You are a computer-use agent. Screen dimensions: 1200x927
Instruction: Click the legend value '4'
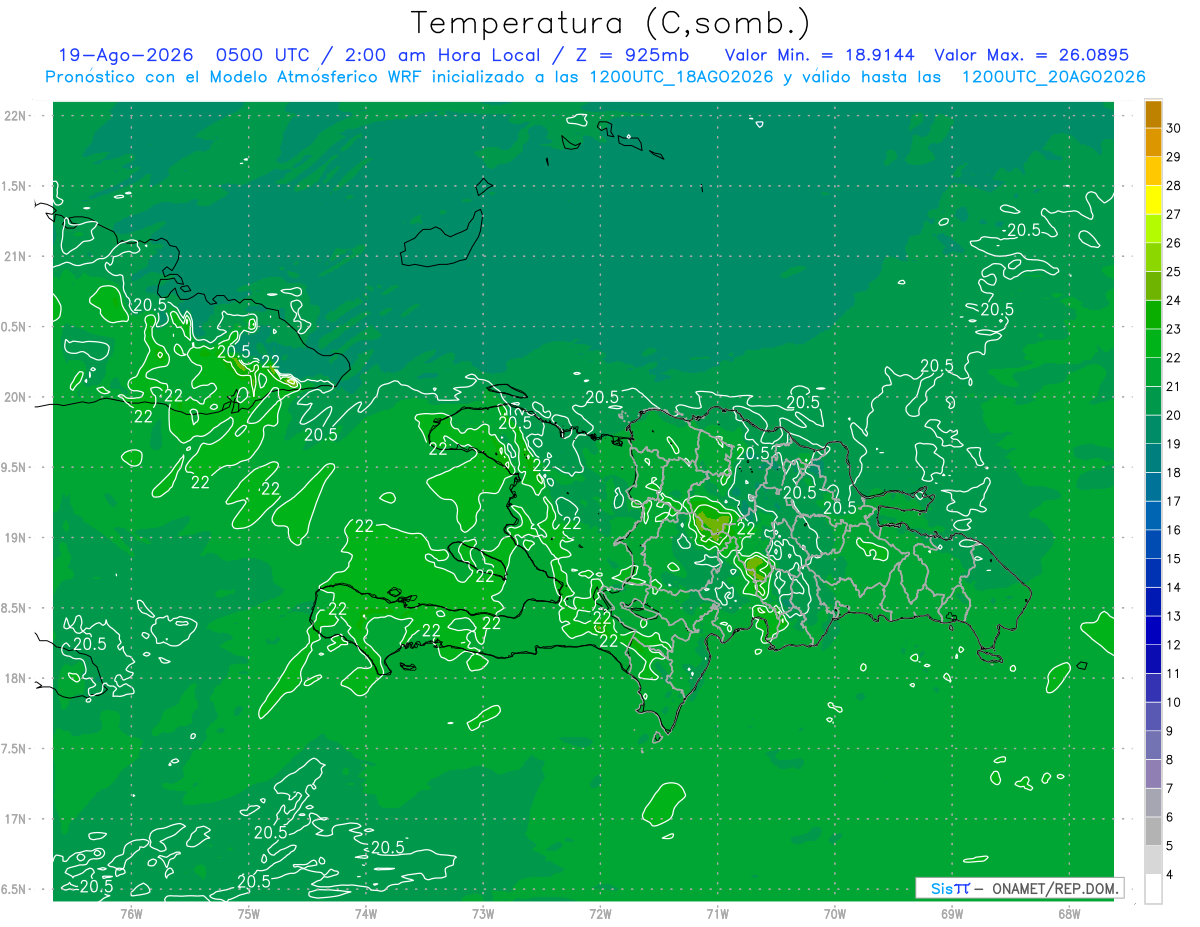(1171, 876)
